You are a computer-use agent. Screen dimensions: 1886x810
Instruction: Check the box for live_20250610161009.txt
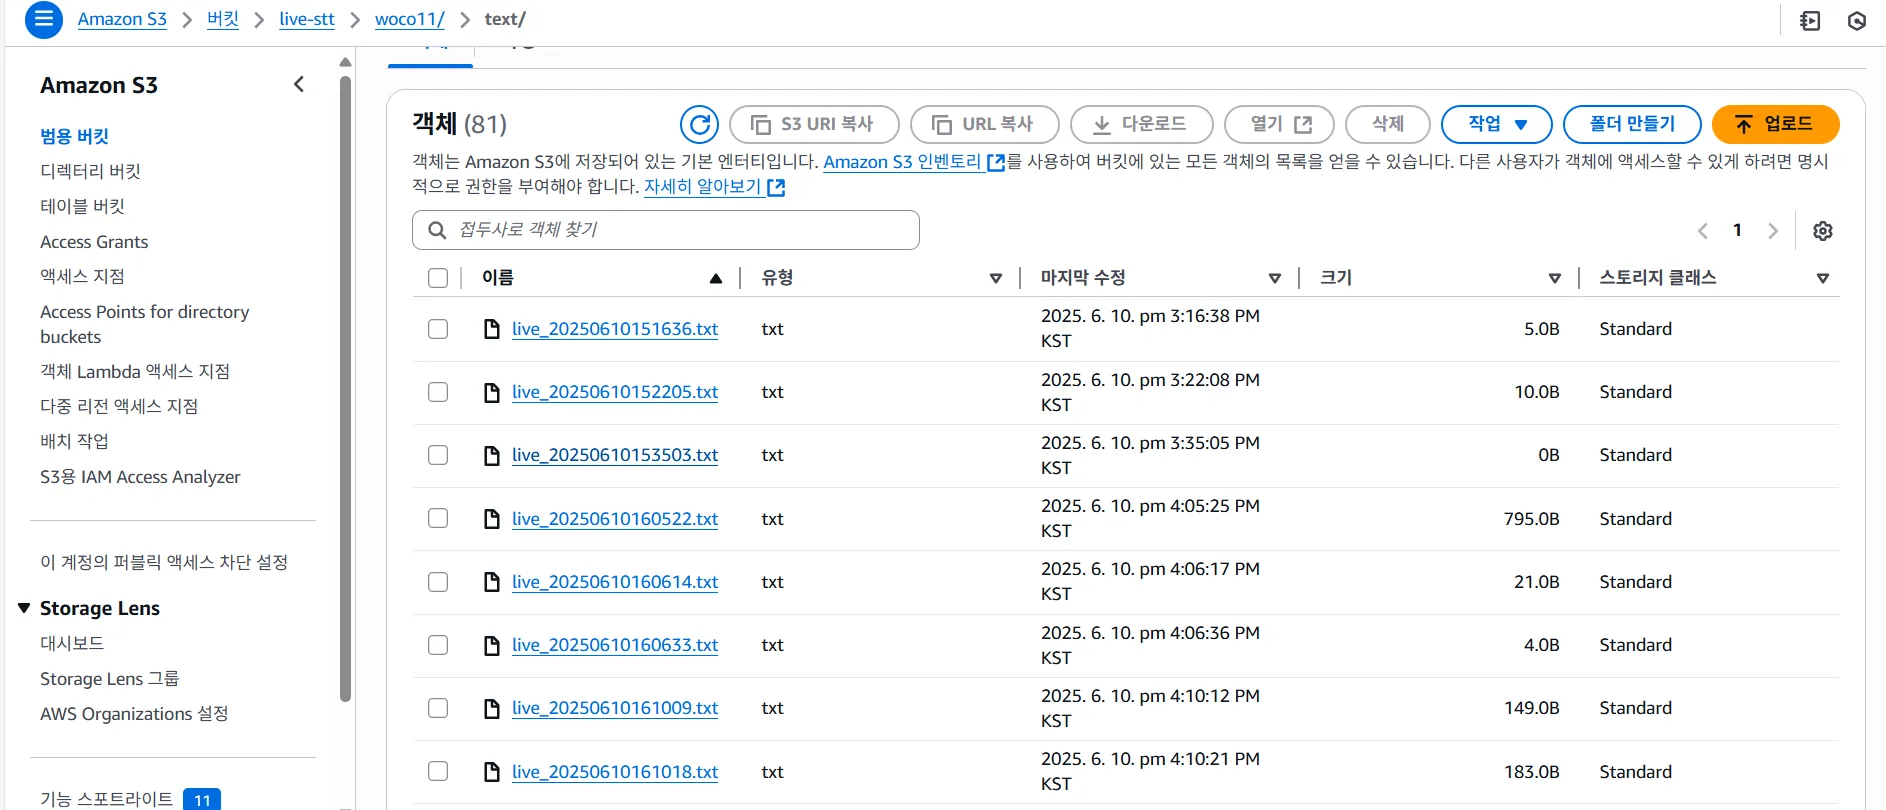coord(438,708)
